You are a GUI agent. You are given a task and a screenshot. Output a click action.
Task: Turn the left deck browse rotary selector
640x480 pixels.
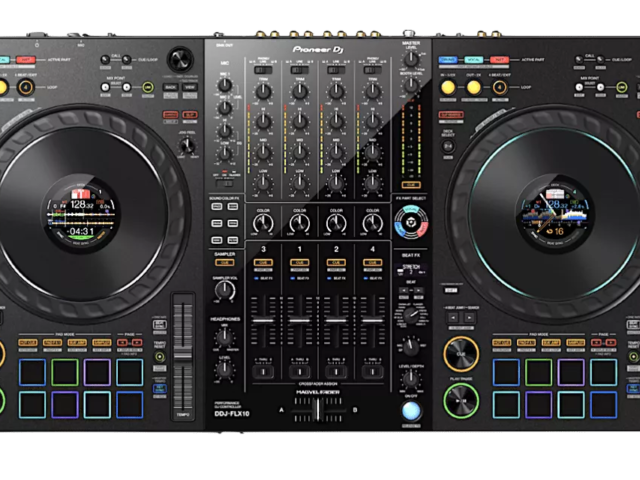[180, 60]
